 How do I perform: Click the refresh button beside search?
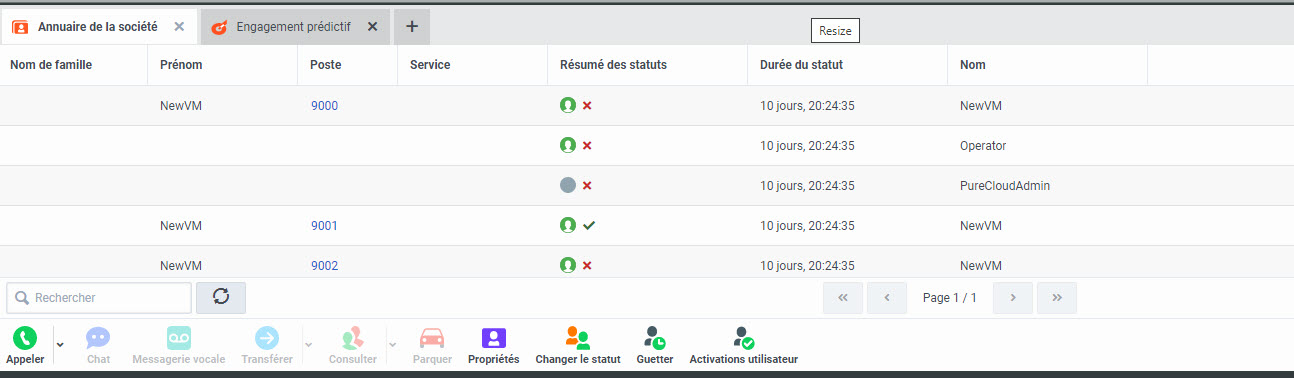coord(221,297)
